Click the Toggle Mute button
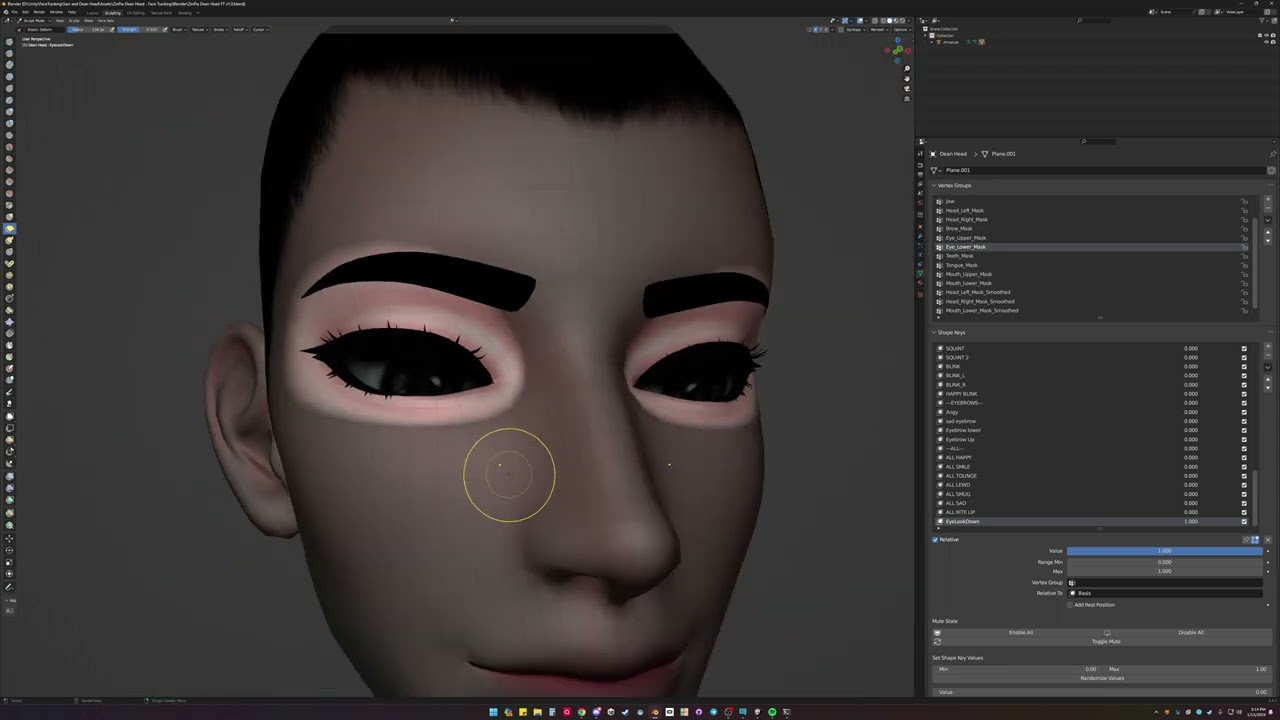The image size is (1280, 720). (x=1102, y=641)
